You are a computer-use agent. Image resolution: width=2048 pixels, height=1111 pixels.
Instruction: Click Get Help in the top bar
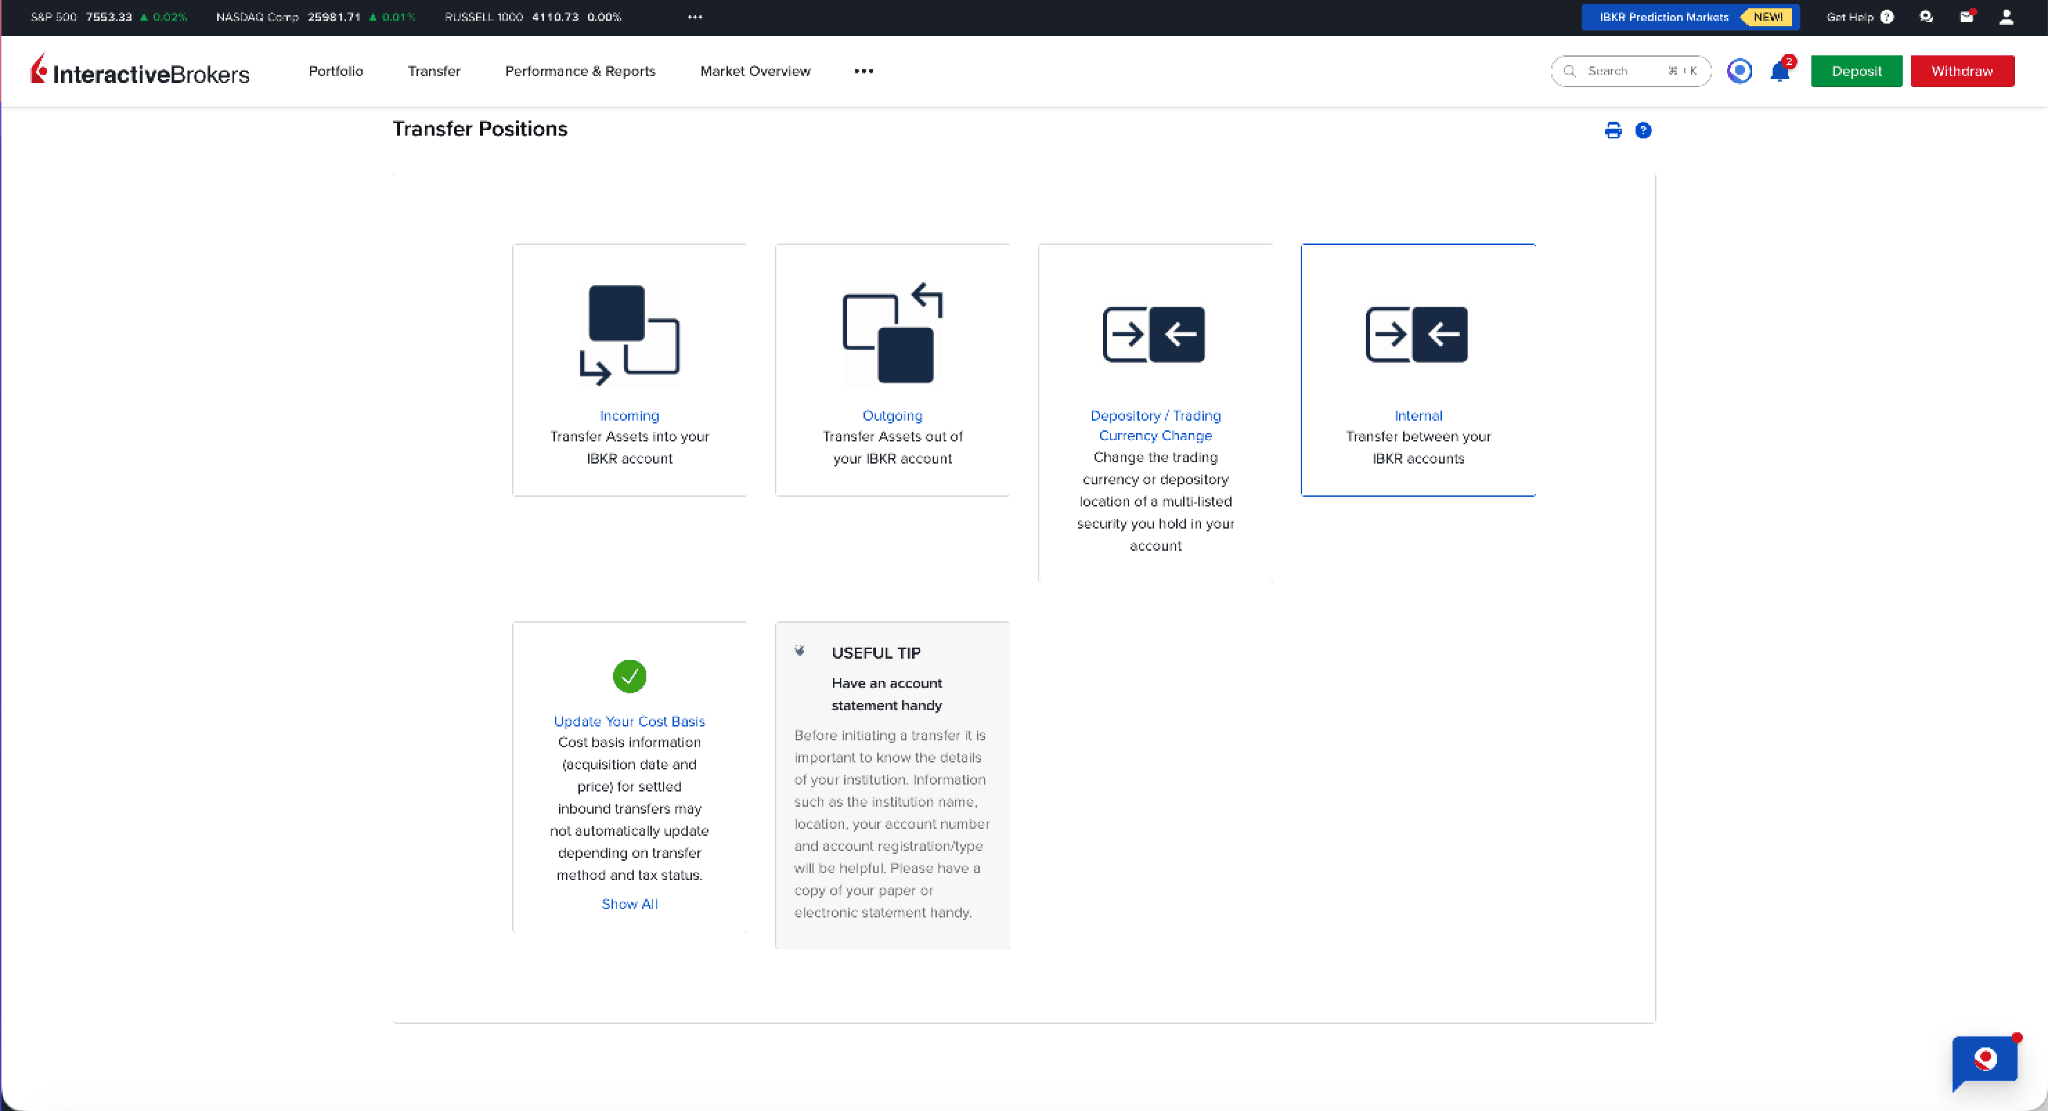coord(1860,17)
